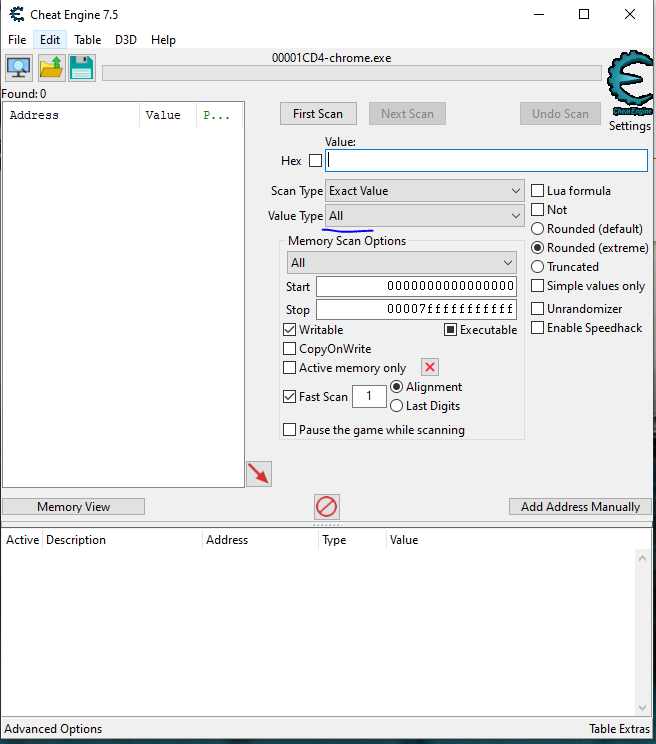656x744 pixels.
Task: Check the Not option
Action: coord(537,210)
